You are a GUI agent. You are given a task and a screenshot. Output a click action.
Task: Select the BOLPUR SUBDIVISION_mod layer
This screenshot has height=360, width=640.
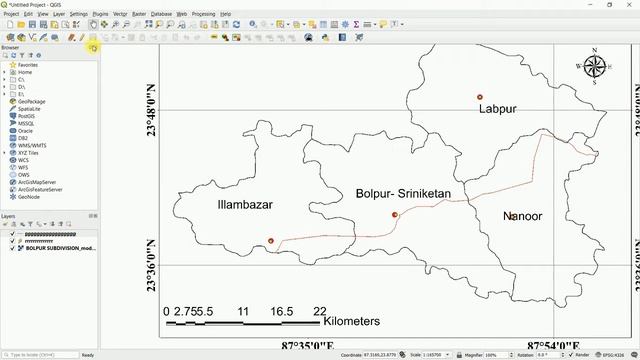click(61, 248)
